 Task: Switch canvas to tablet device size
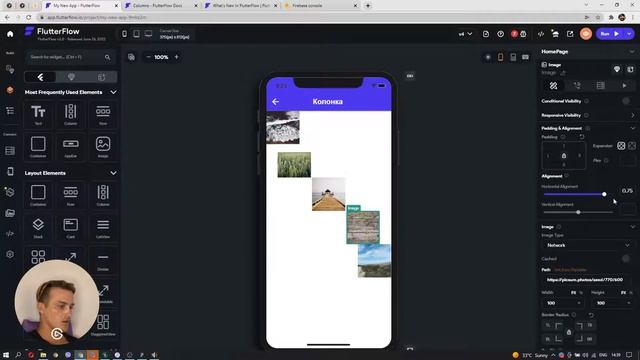(136, 34)
